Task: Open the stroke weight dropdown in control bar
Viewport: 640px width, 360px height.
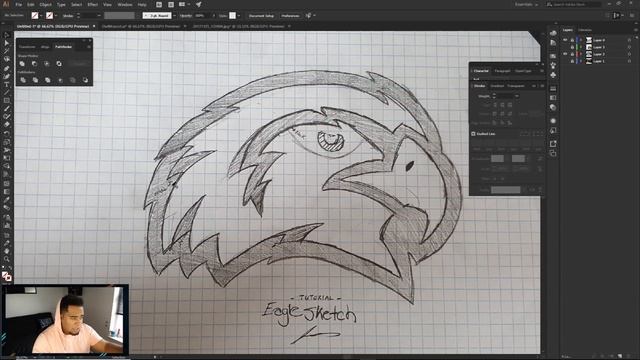Action: (98, 16)
